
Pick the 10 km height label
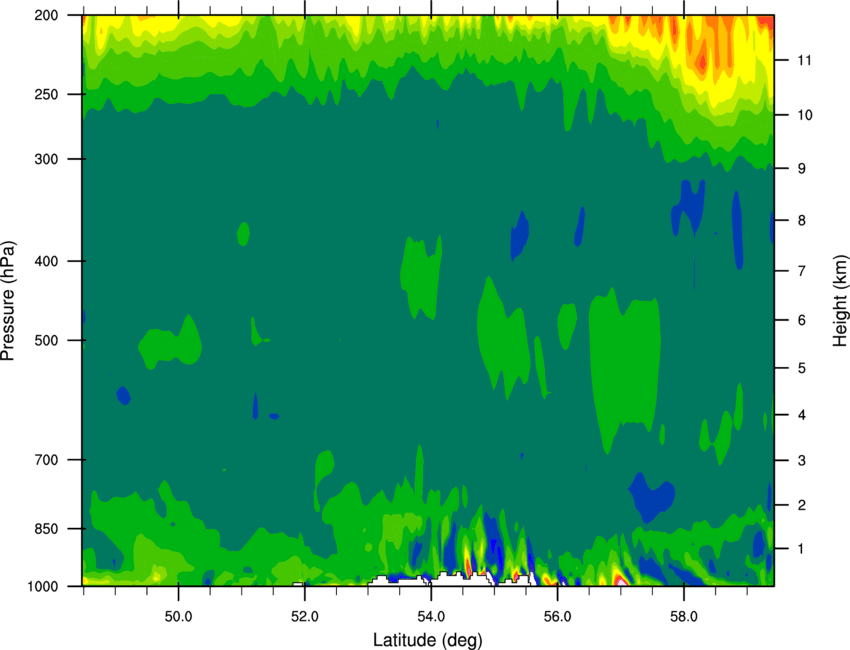pos(805,115)
